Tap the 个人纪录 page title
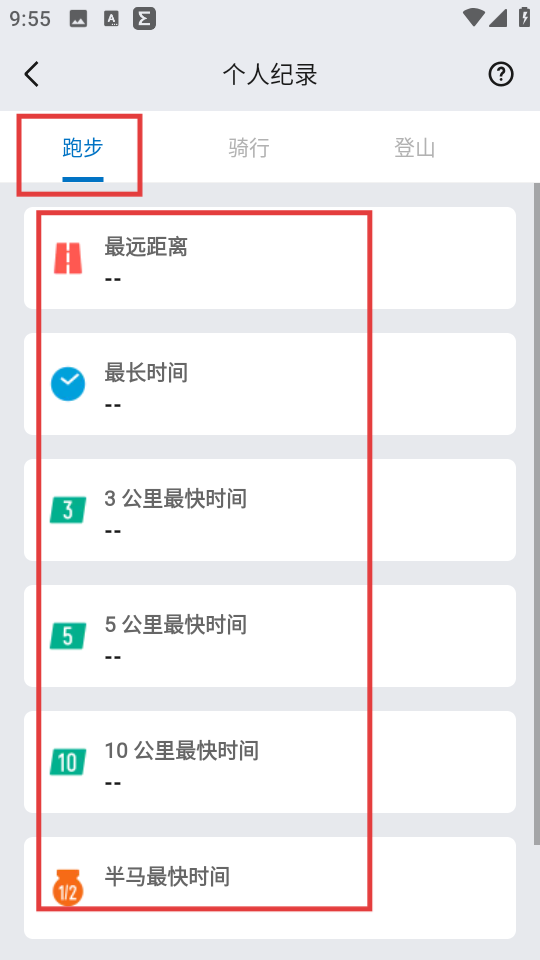540x960 pixels. (270, 75)
